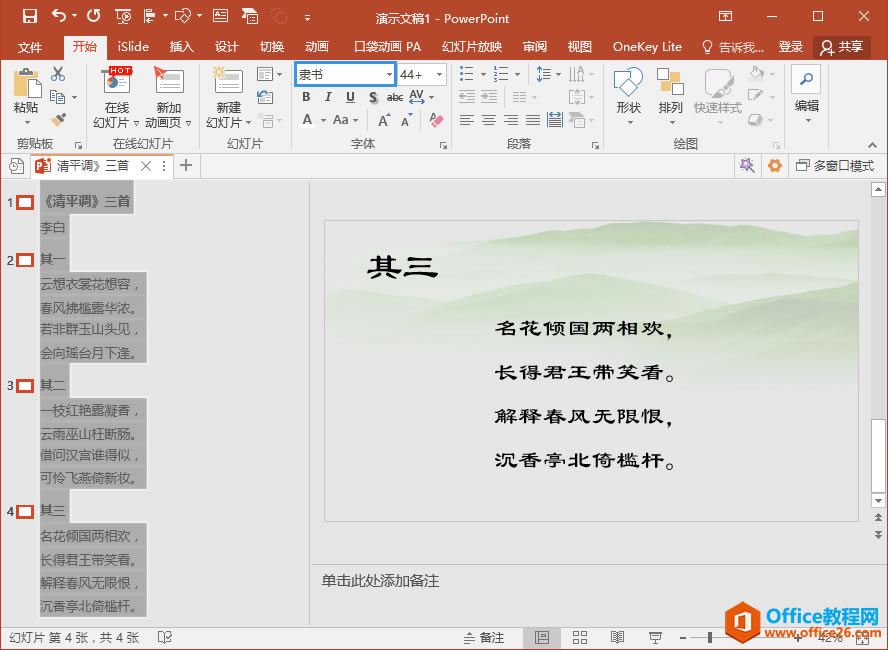Open the 隶书 font name dropdown

pos(389,74)
